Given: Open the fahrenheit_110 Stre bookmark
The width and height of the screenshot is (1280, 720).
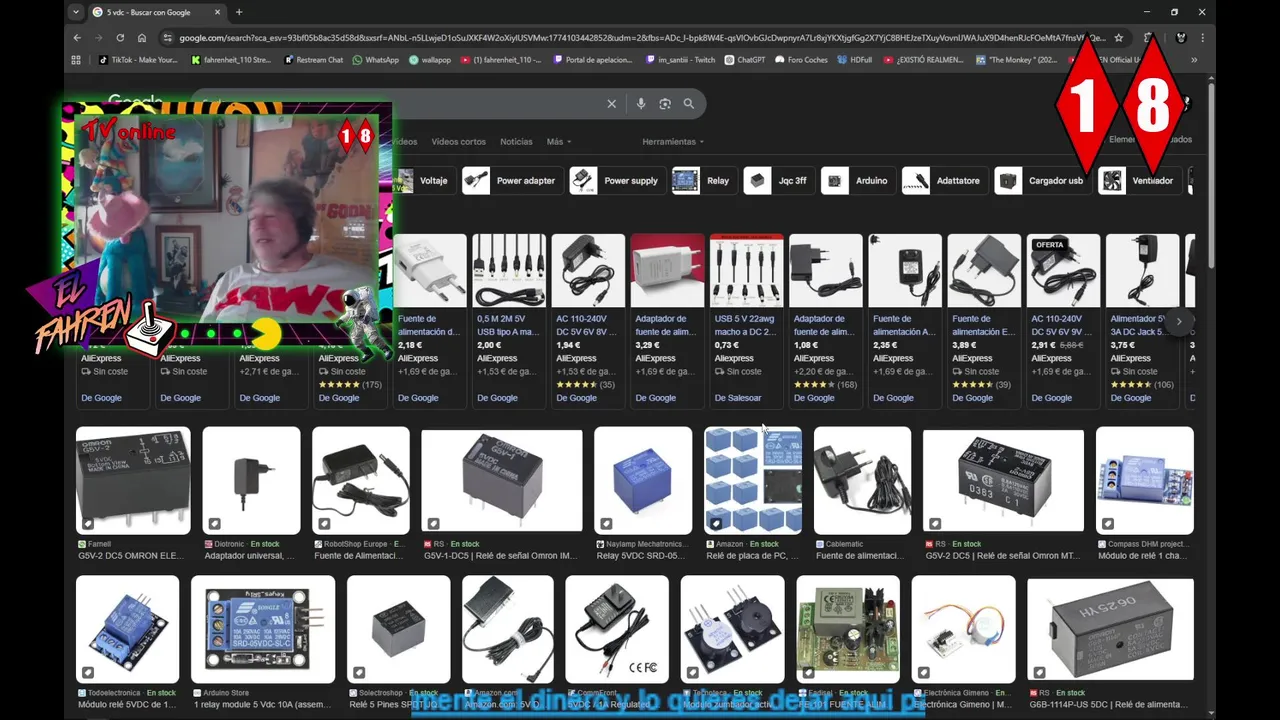Looking at the screenshot, I should point(231,60).
